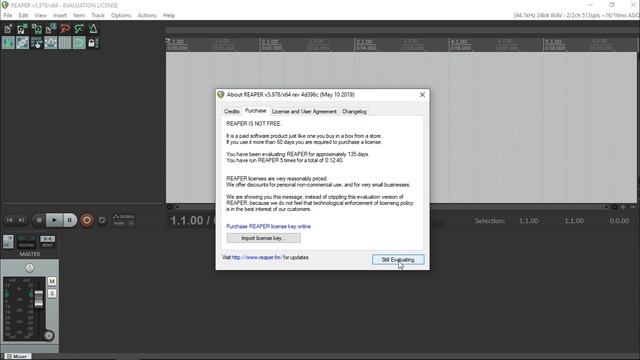Click the Open project toolbar icon
Screen dimensions: 640x360
[22, 29]
